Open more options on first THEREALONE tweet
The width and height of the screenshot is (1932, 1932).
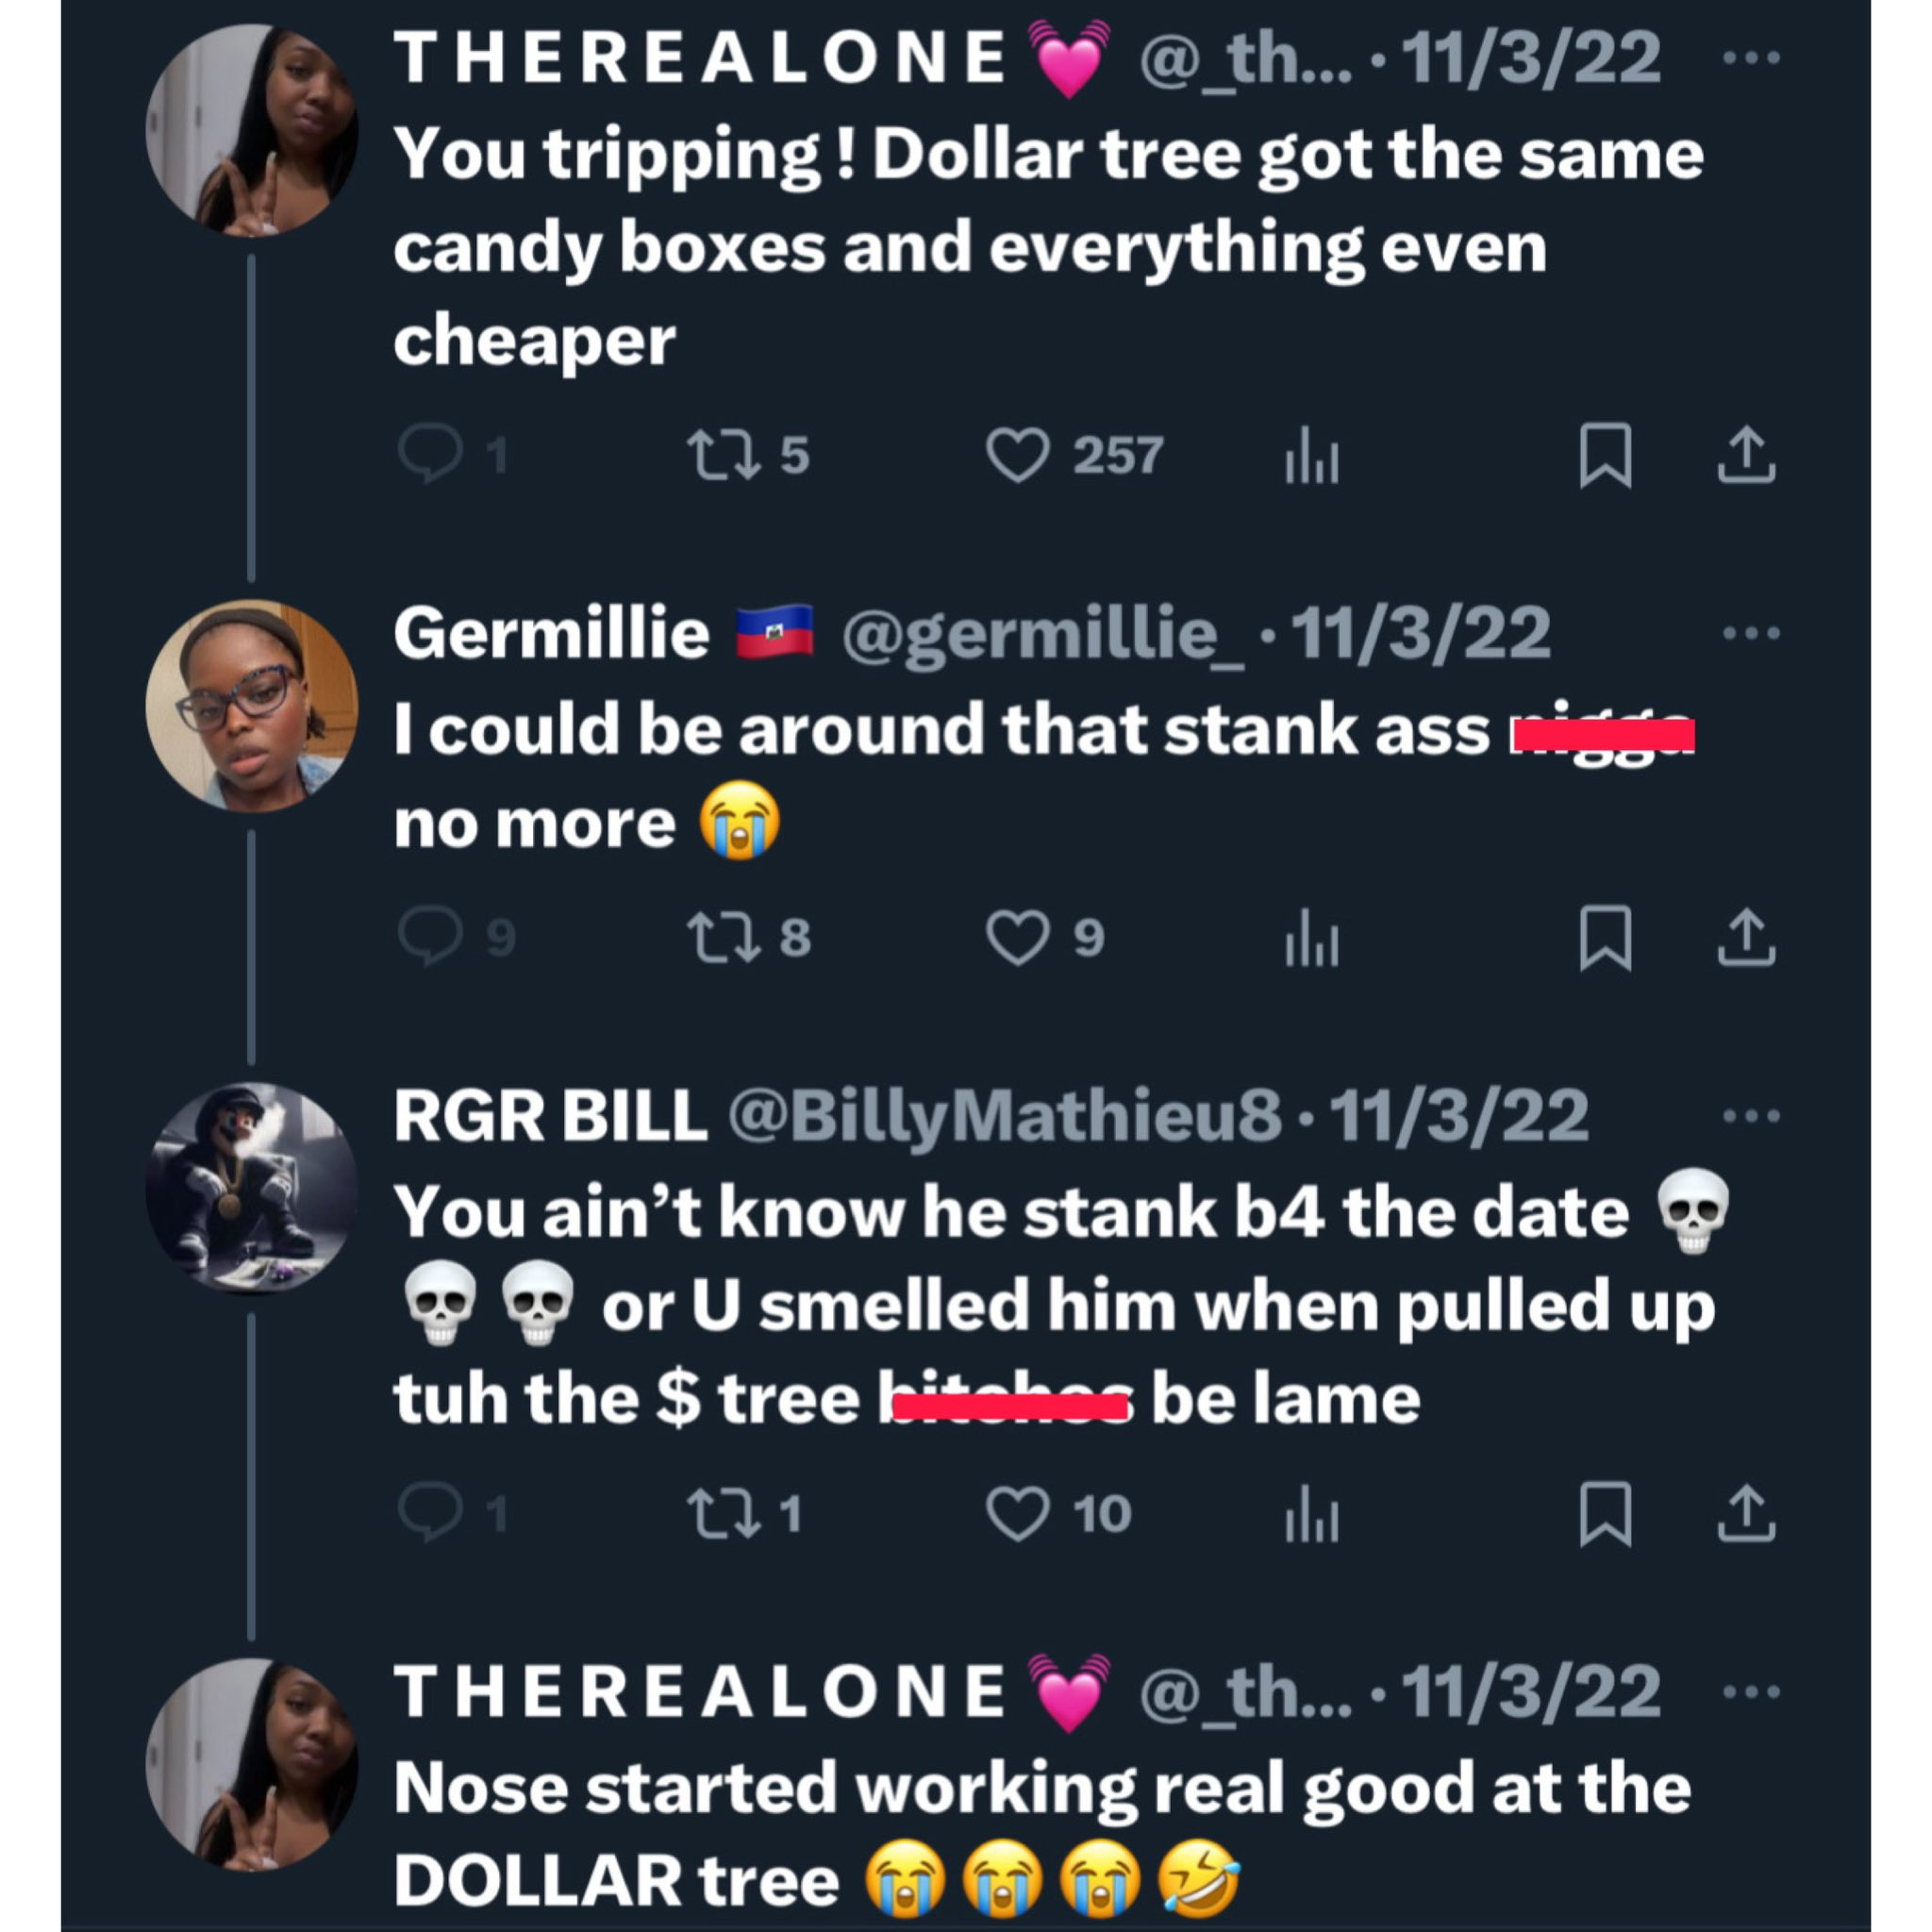[x=1751, y=57]
